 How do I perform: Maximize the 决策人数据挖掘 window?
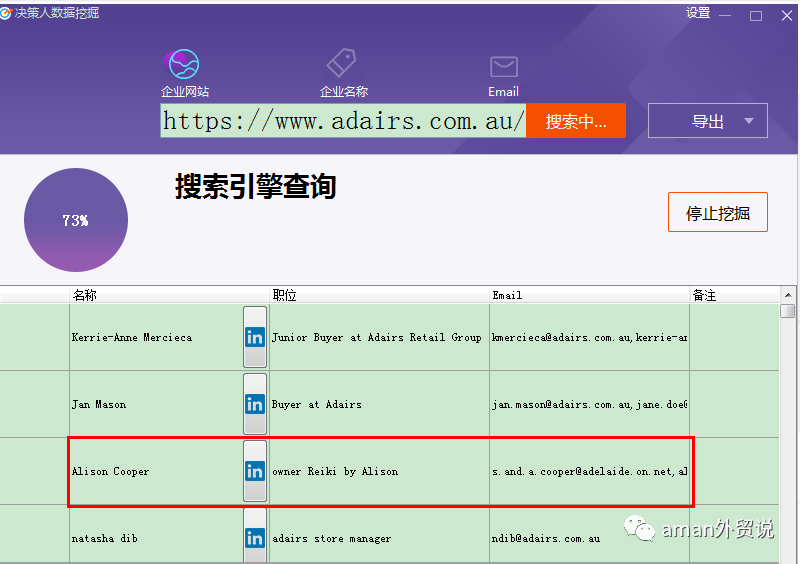pyautogui.click(x=756, y=16)
